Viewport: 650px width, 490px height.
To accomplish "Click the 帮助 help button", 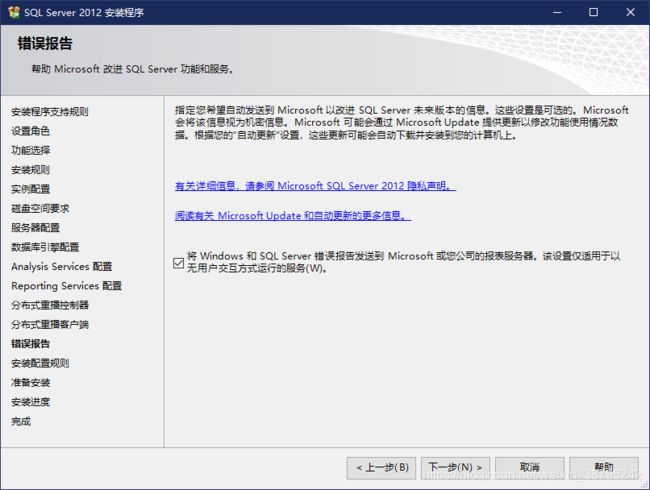I will [x=604, y=468].
